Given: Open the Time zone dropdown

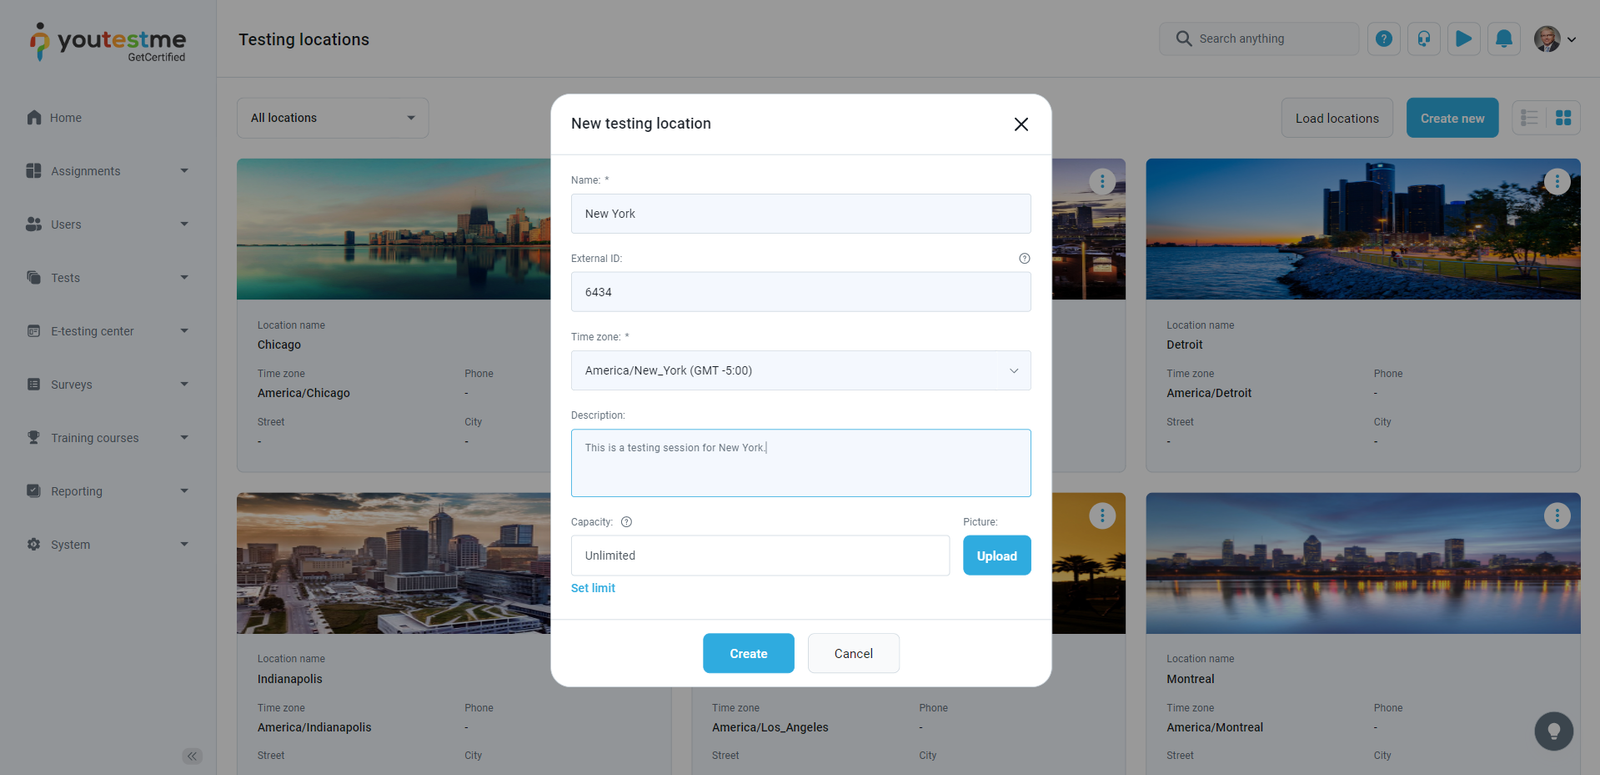Looking at the screenshot, I should tap(801, 370).
